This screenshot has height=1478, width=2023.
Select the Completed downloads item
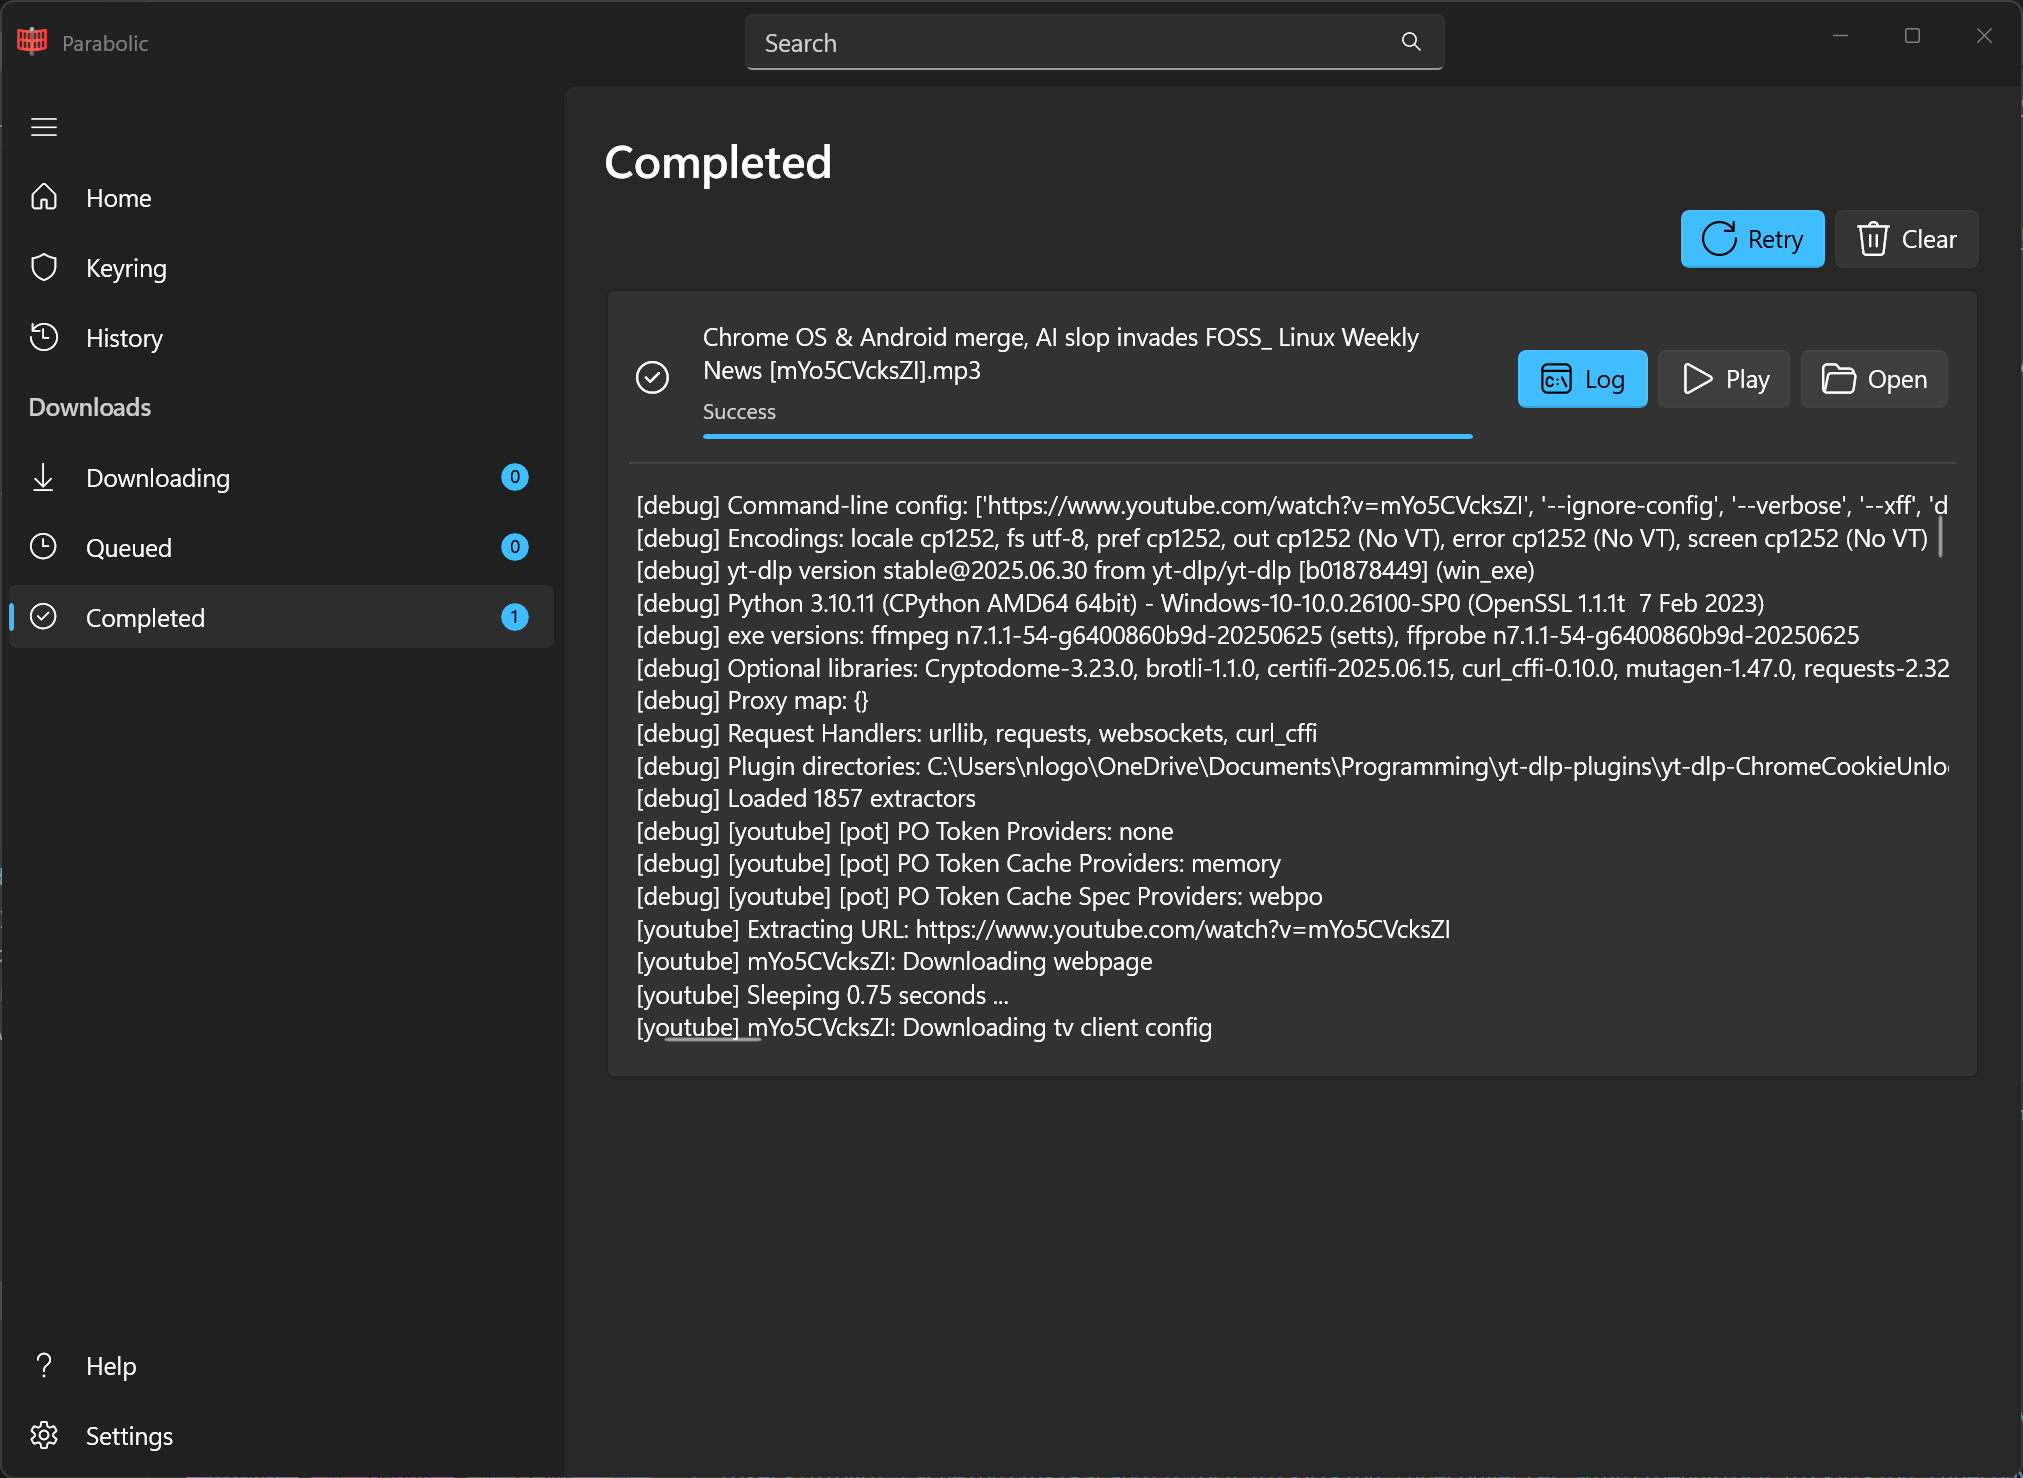[145, 617]
